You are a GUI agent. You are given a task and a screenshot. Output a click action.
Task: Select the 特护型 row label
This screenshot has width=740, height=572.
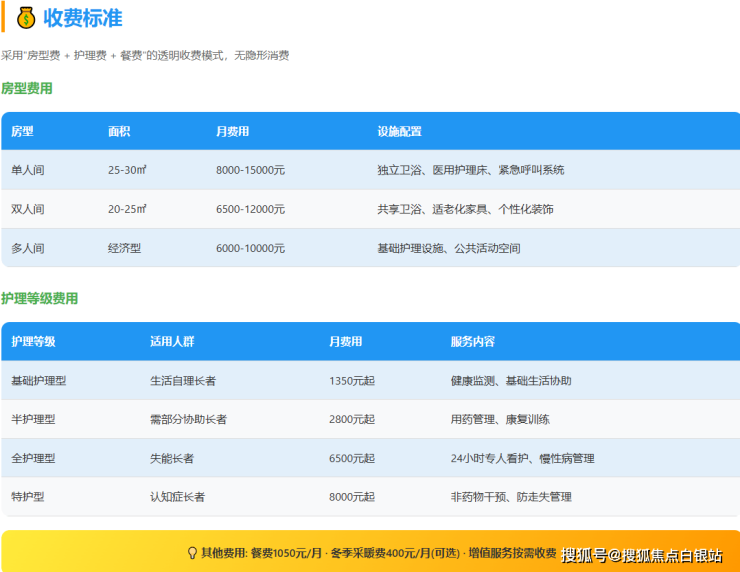click(28, 496)
